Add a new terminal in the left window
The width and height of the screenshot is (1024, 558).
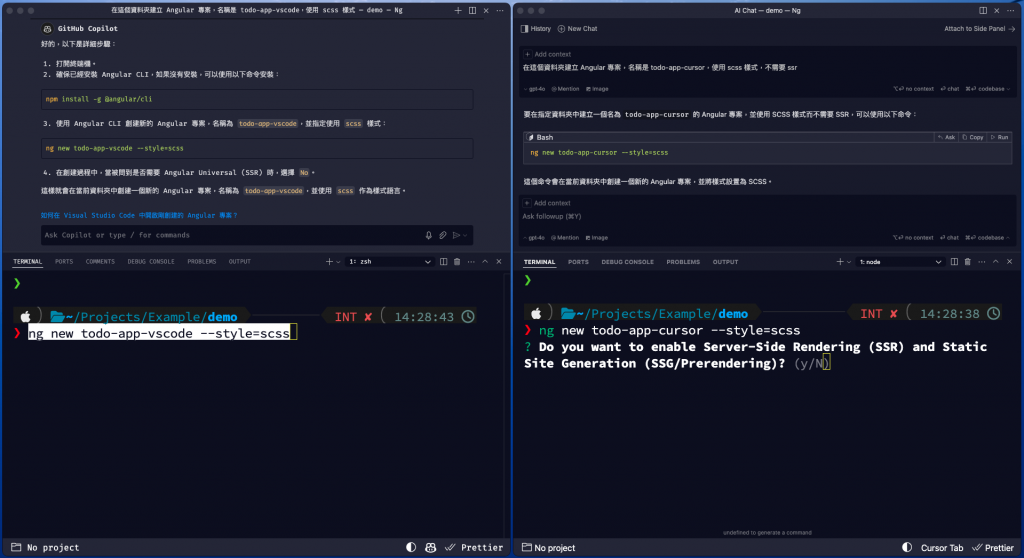(329, 261)
